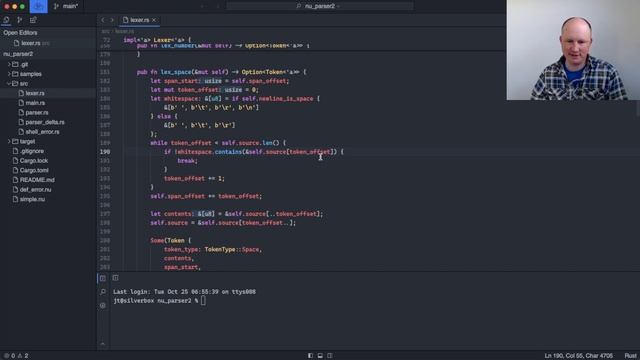Select lexer.rs in the src folder

[48, 93]
